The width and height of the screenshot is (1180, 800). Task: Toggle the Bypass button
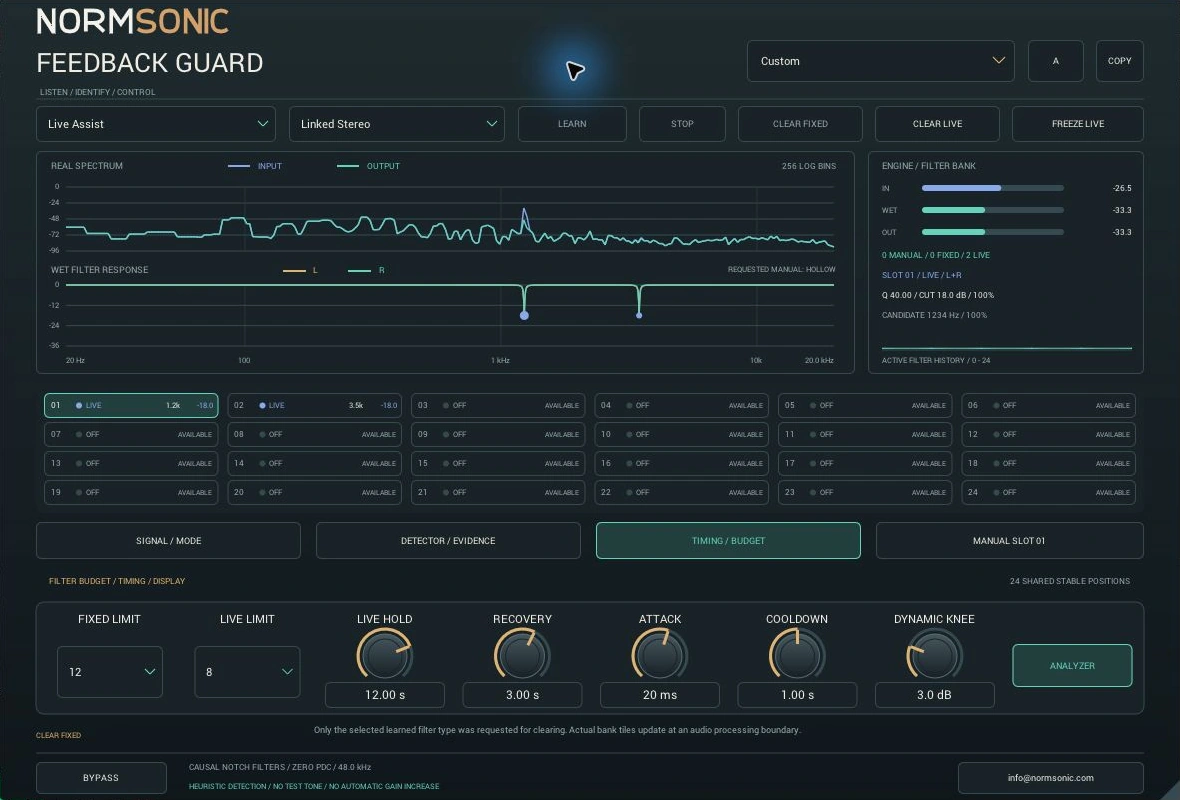[x=101, y=777]
